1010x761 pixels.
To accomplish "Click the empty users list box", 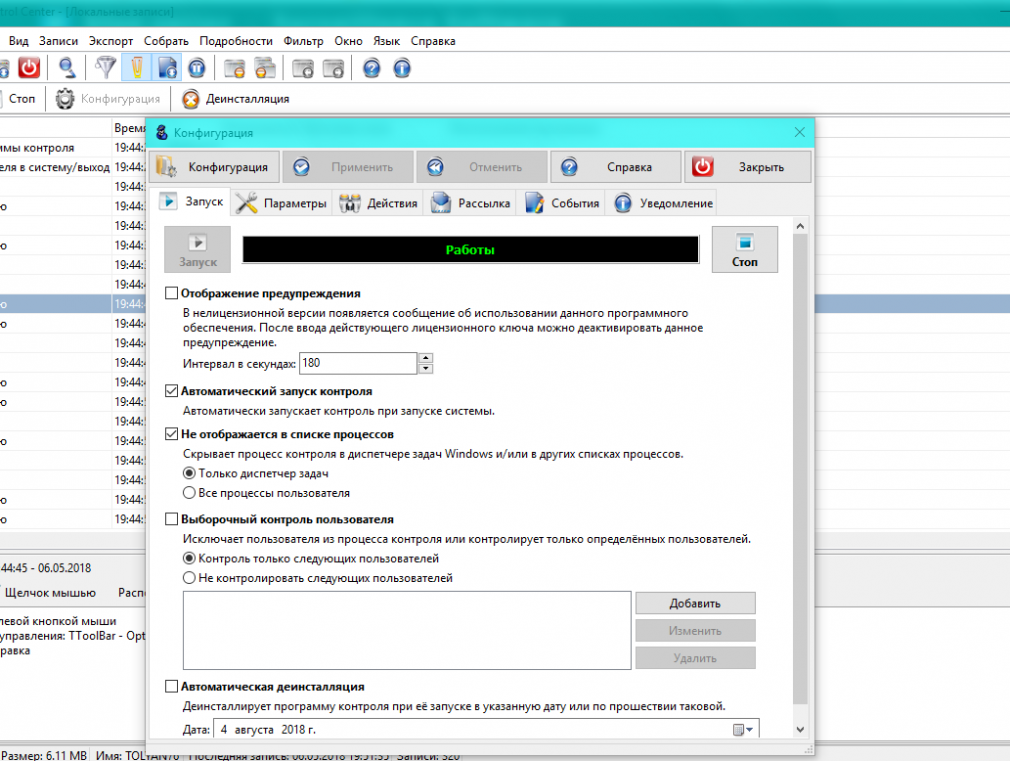I will (x=407, y=630).
